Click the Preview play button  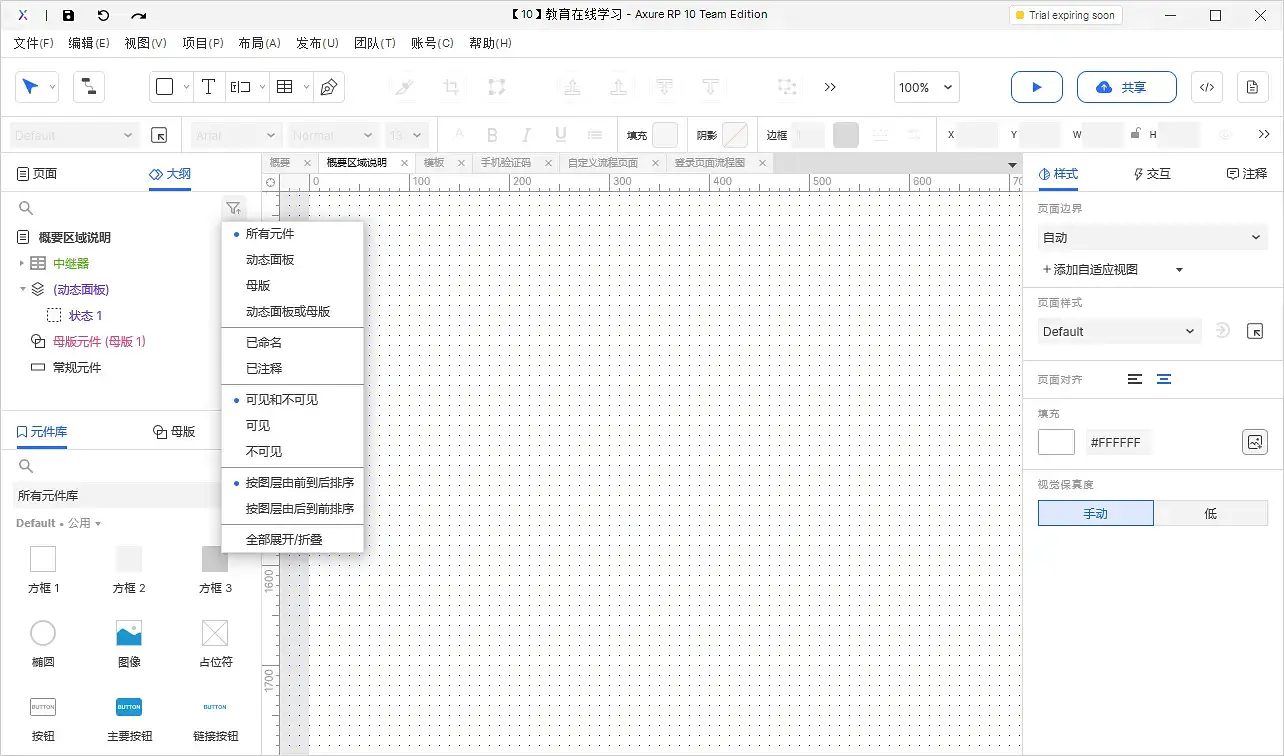pos(1036,87)
